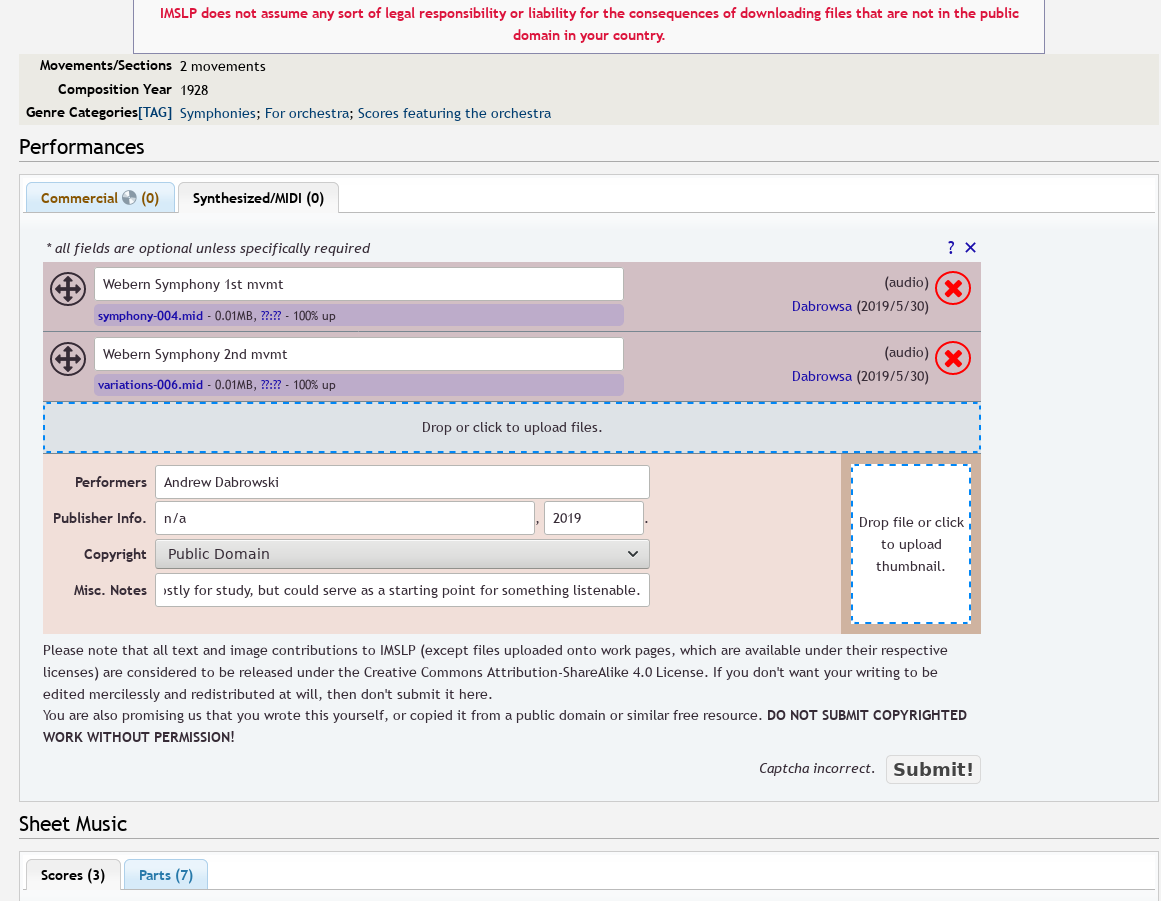Open the Copyright dropdown showing Public Domain

pos(402,554)
